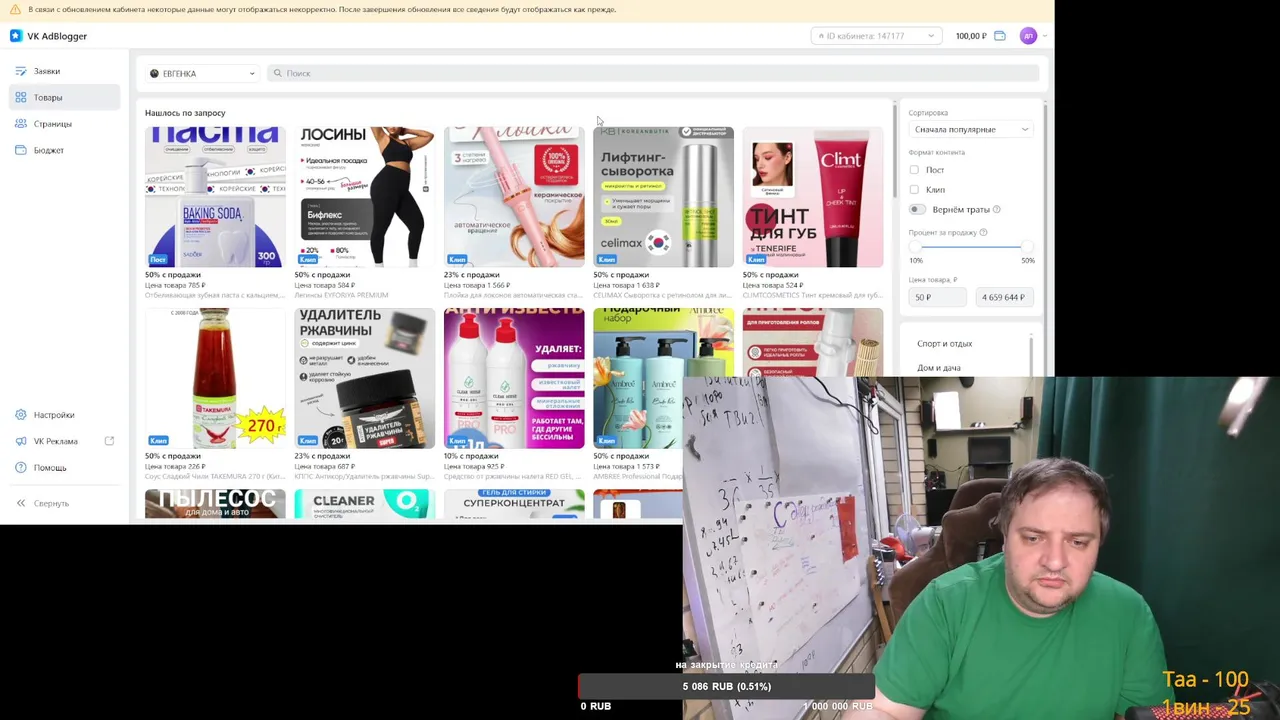This screenshot has width=1280, height=720.
Task: Click the Пост badge on toothpaste card
Action: [158, 259]
